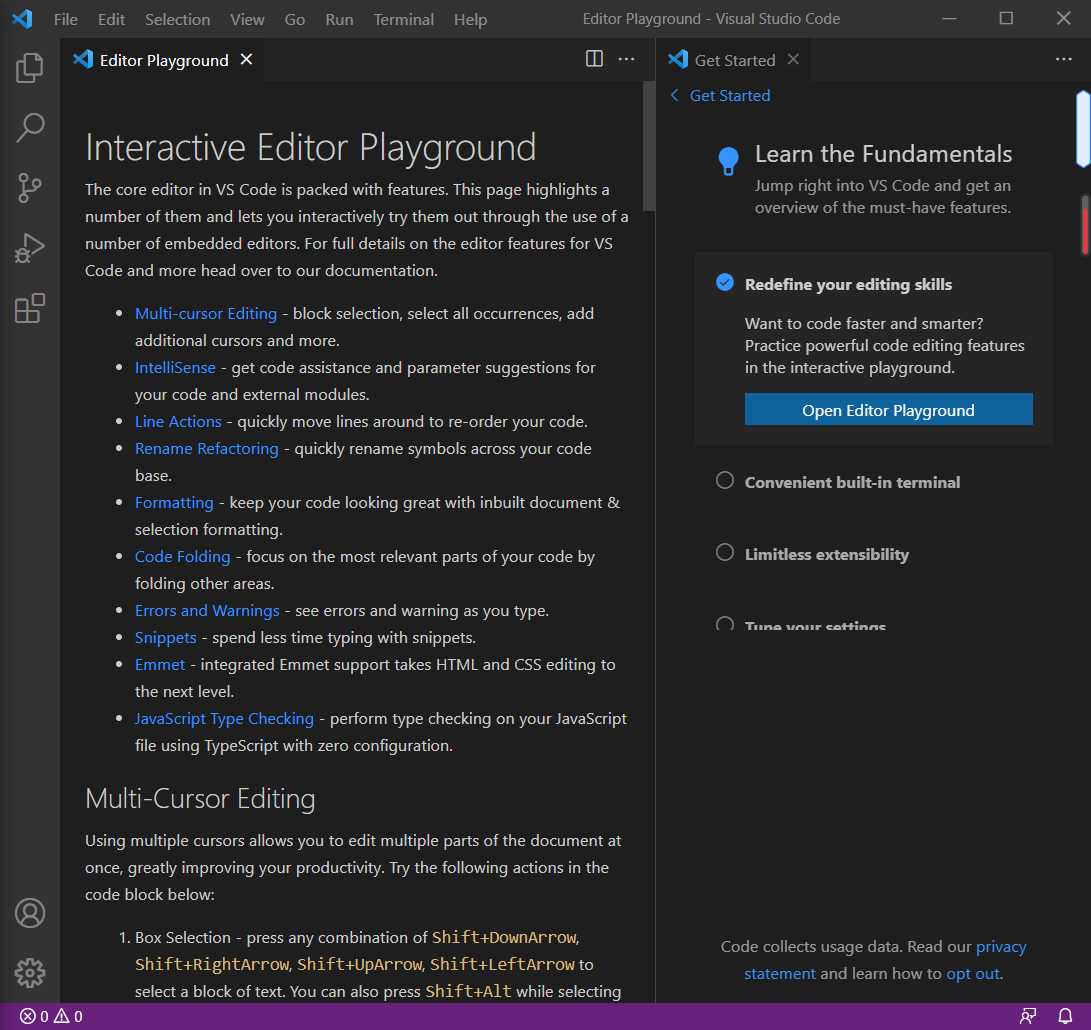Follow the Formatting link
Viewport: 1091px width, 1030px height.
click(x=174, y=502)
